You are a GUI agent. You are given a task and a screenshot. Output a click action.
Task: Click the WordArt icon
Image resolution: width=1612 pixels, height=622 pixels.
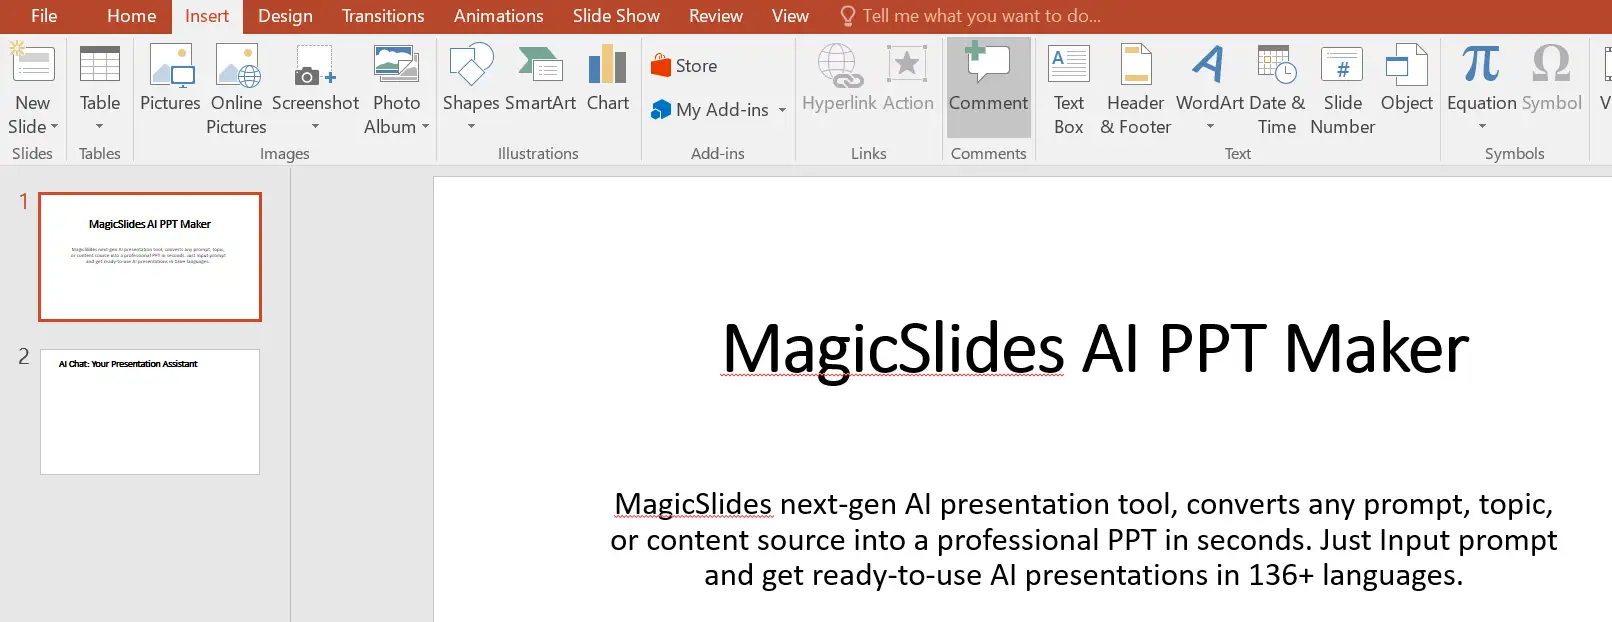(x=1209, y=64)
